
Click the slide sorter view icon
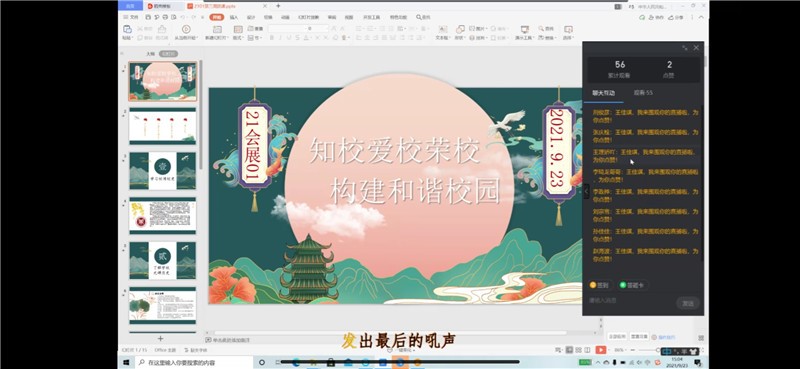[x=578, y=350]
